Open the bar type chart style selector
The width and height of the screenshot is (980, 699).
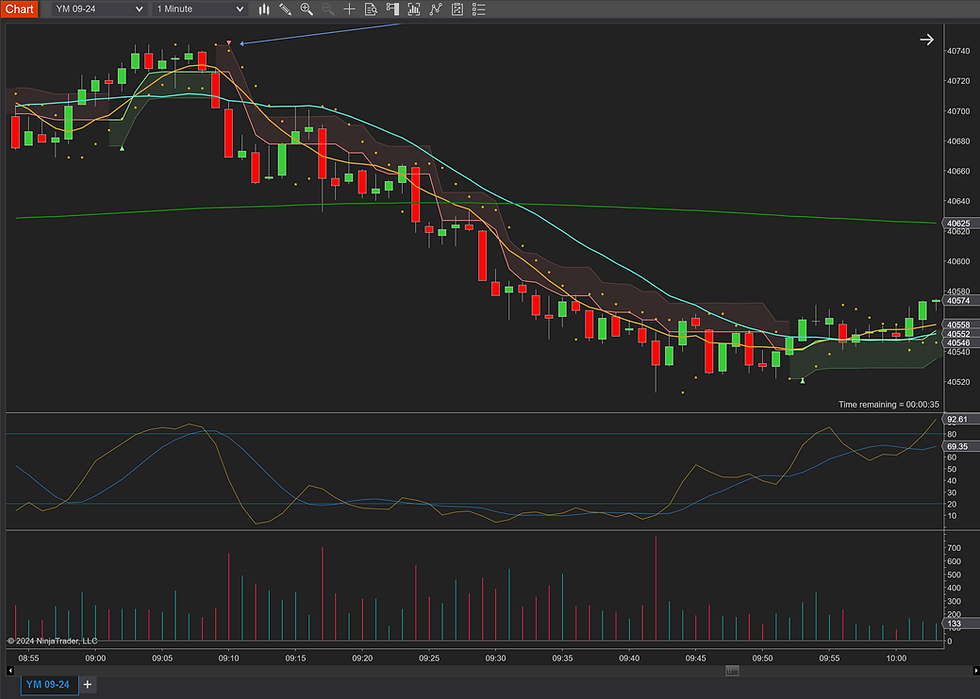click(x=264, y=9)
